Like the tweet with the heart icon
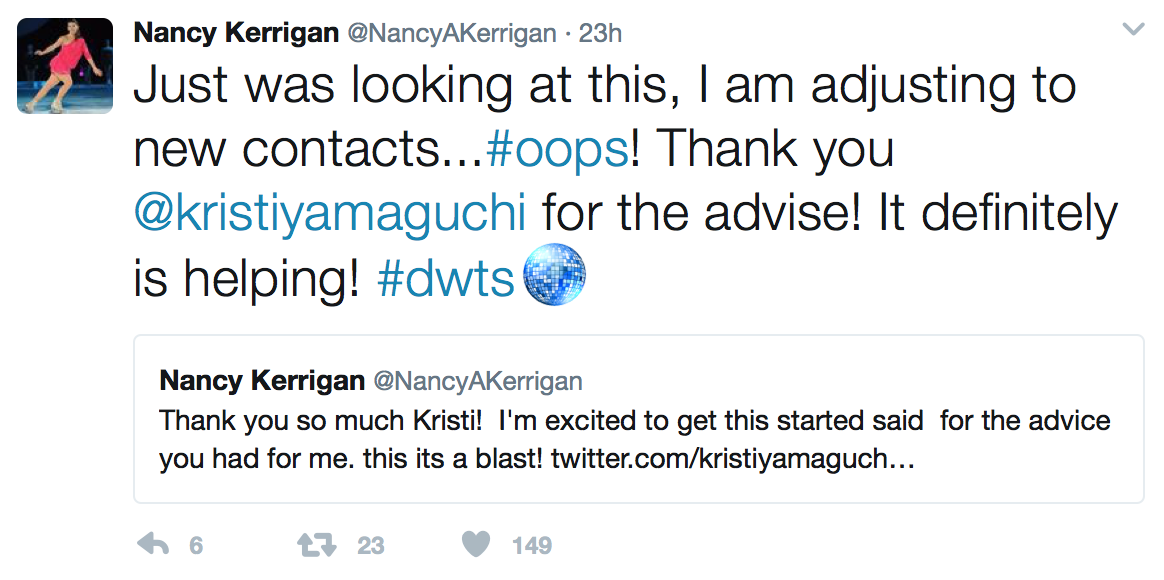This screenshot has width=1164, height=580. [x=476, y=545]
